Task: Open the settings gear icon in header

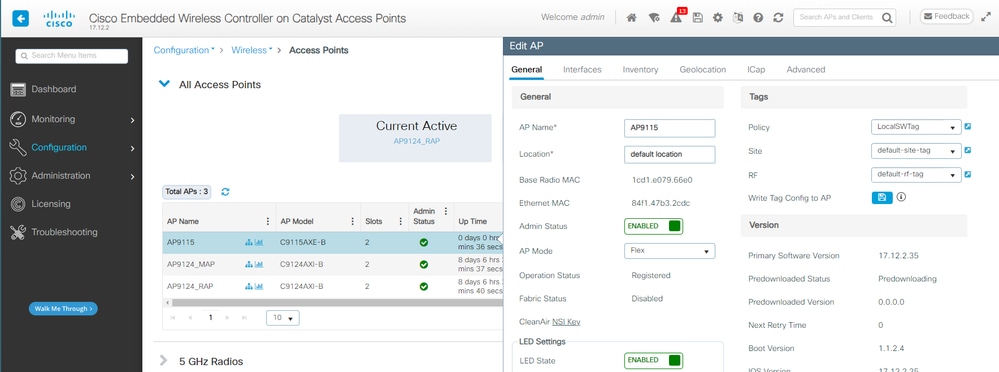Action: coord(718,18)
